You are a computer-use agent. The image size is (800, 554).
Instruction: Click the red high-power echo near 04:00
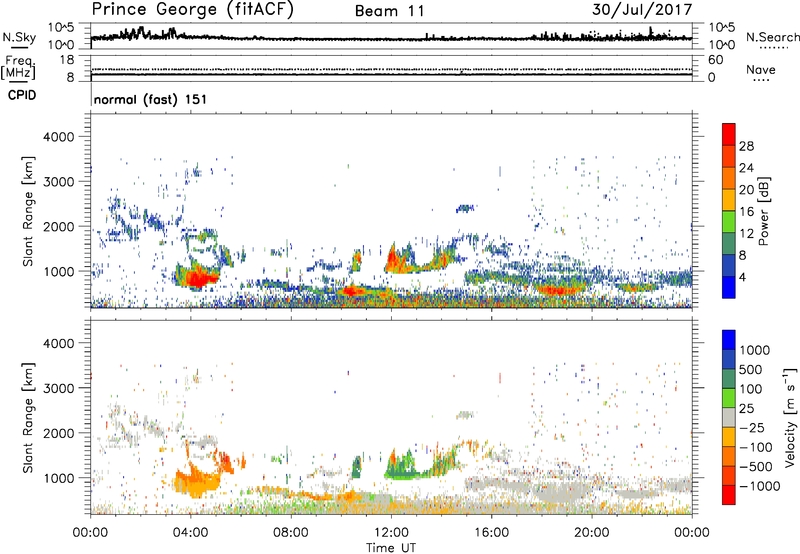[198, 279]
